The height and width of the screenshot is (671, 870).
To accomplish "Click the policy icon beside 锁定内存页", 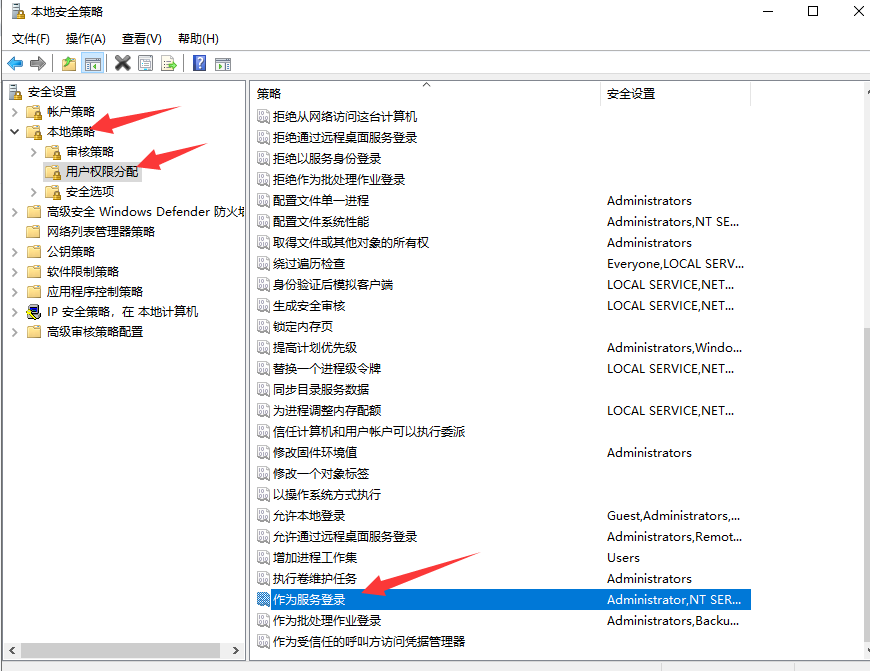I will click(263, 326).
